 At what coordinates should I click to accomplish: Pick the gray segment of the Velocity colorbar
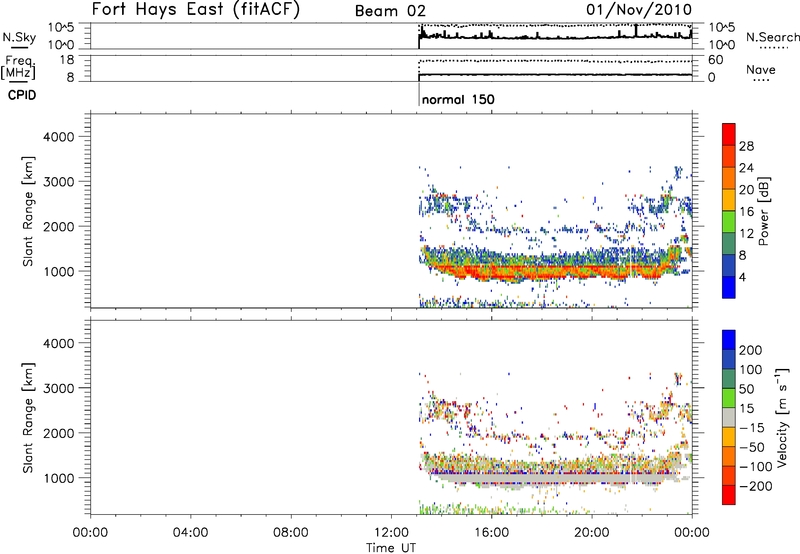pyautogui.click(x=729, y=418)
